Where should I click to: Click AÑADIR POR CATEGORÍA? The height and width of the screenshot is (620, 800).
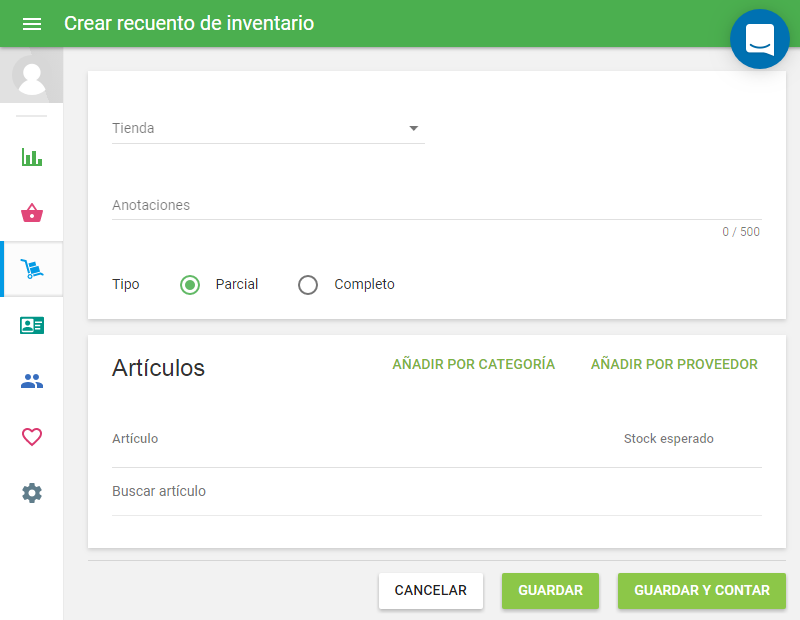(x=474, y=364)
